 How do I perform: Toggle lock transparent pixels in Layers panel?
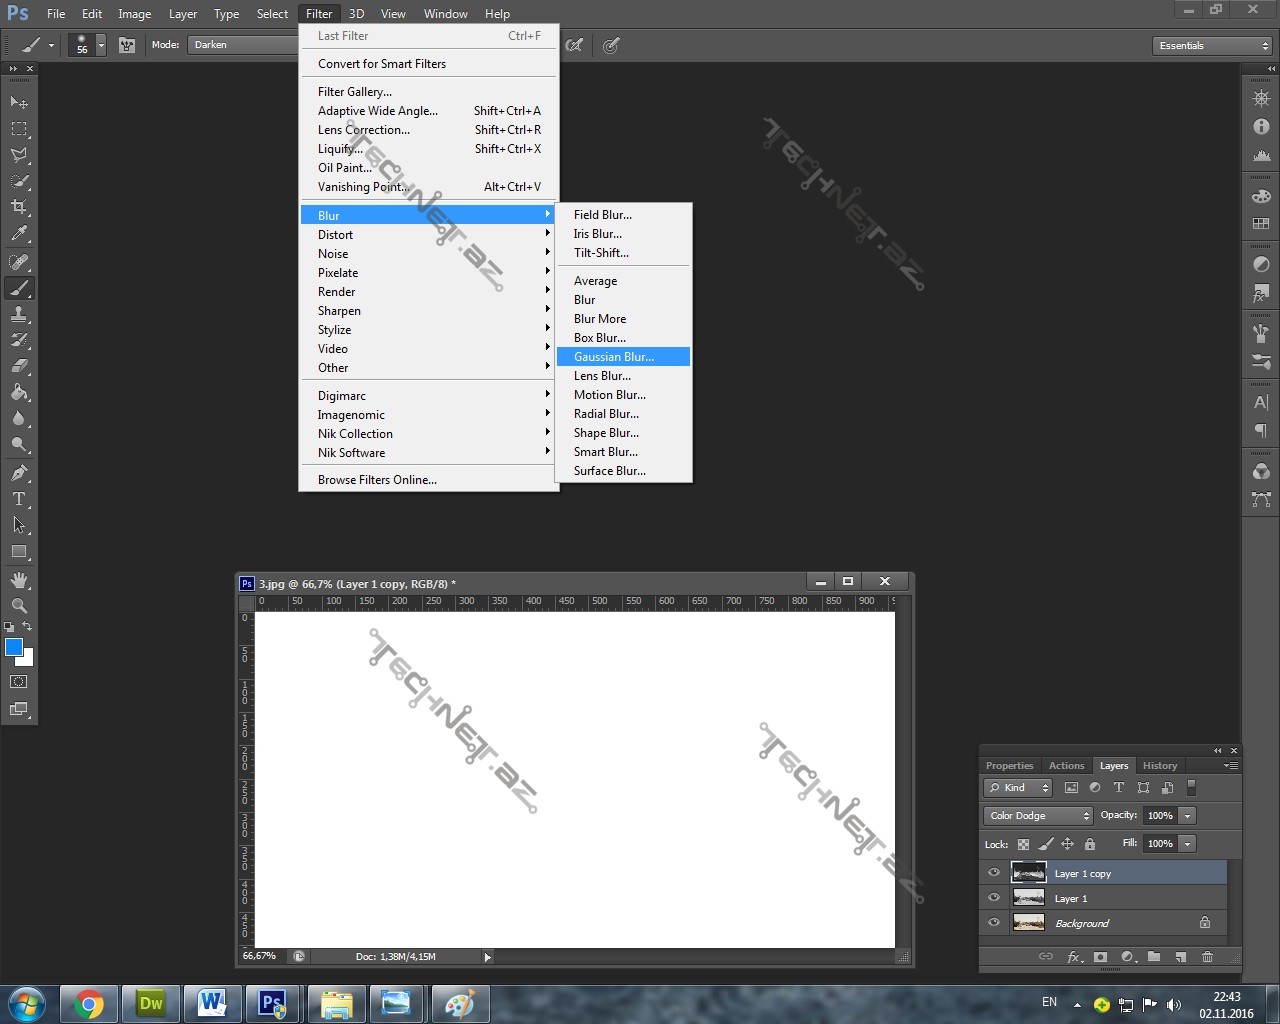(x=1023, y=844)
